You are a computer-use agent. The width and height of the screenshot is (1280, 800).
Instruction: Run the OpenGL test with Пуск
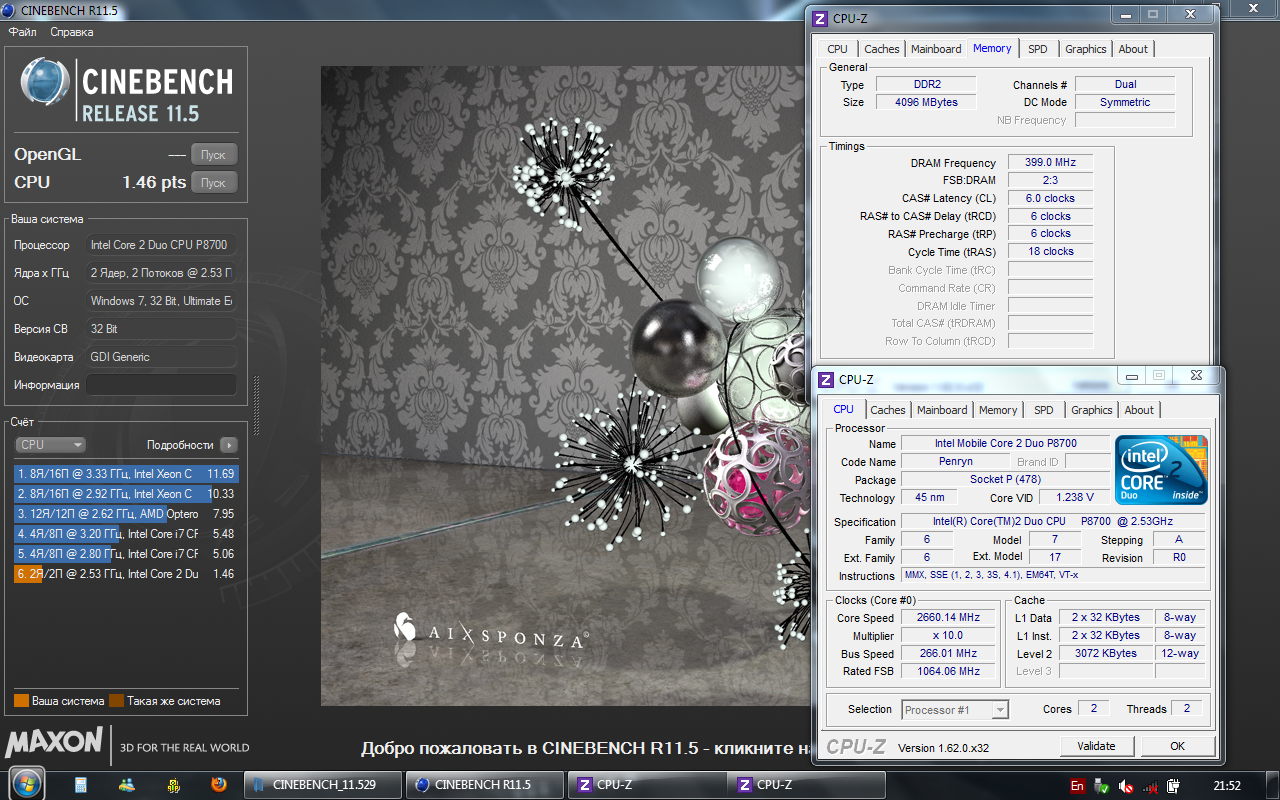[x=214, y=154]
